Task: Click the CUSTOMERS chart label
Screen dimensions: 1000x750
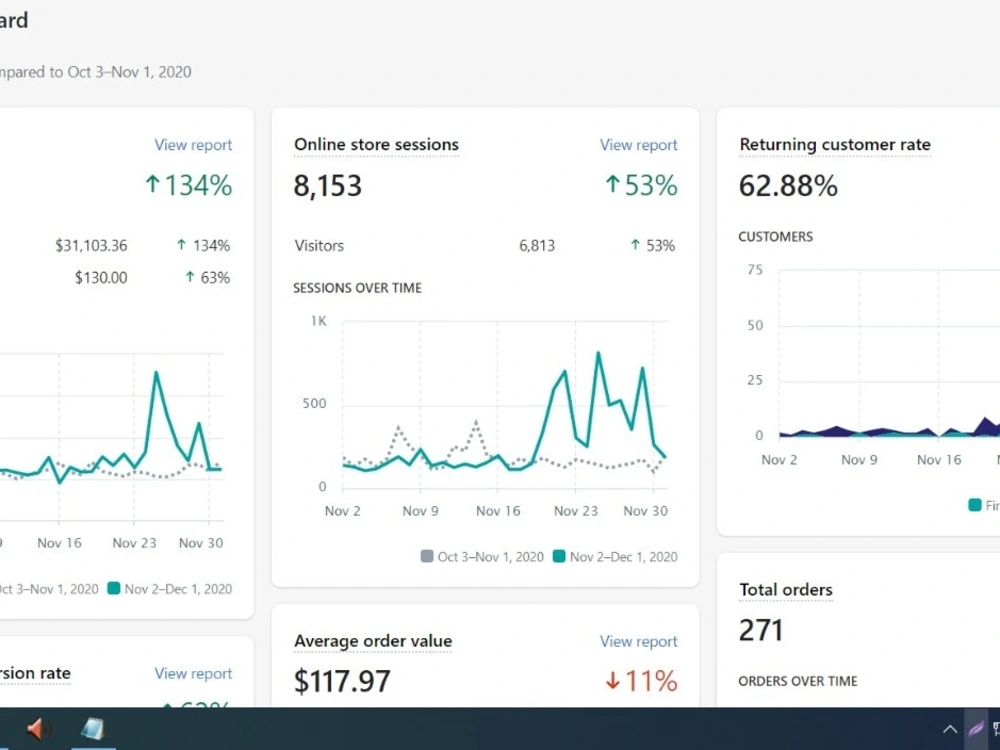Action: pos(776,237)
